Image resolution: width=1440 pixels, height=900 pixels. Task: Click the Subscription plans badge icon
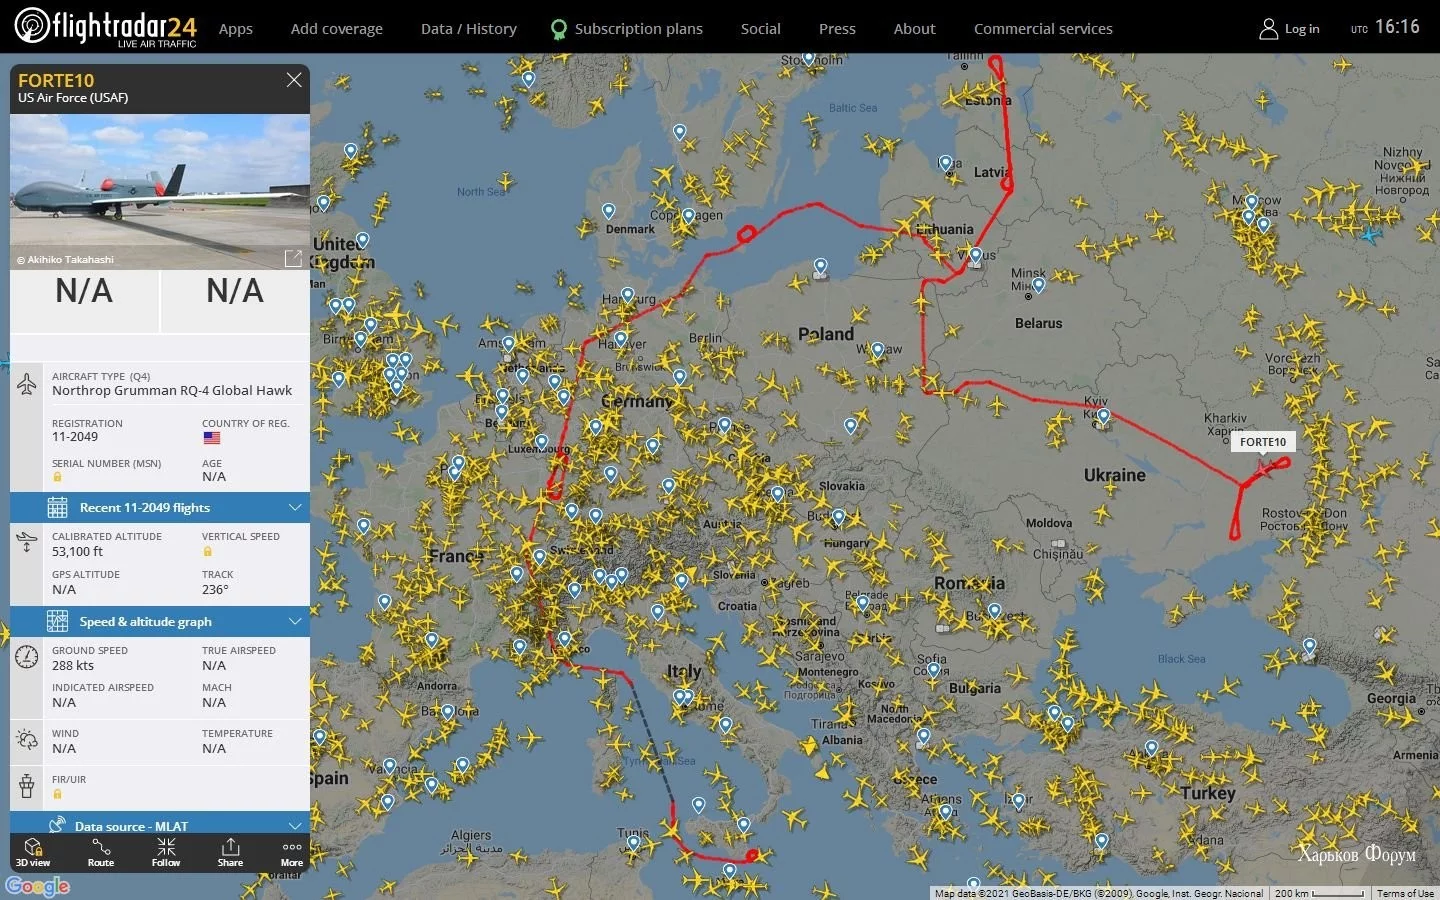tap(559, 30)
